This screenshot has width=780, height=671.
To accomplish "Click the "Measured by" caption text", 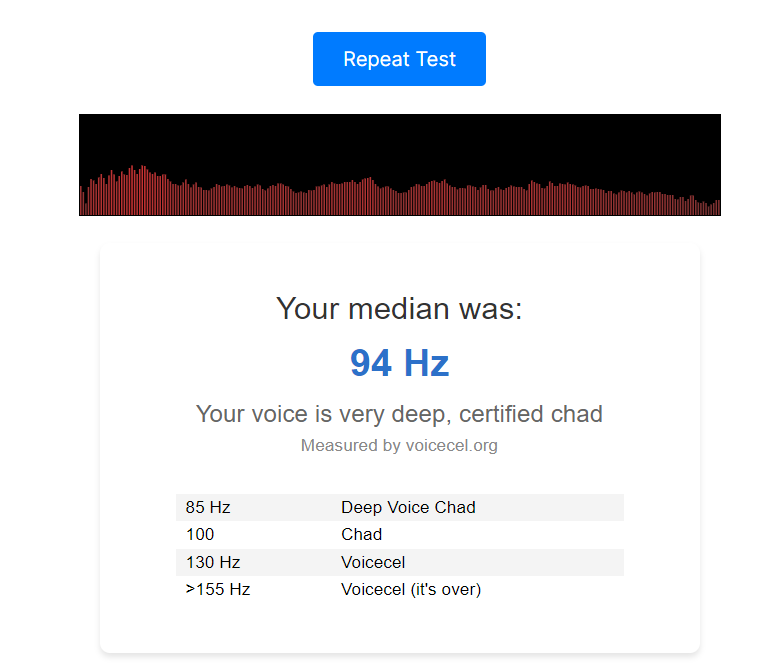I will 352,445.
